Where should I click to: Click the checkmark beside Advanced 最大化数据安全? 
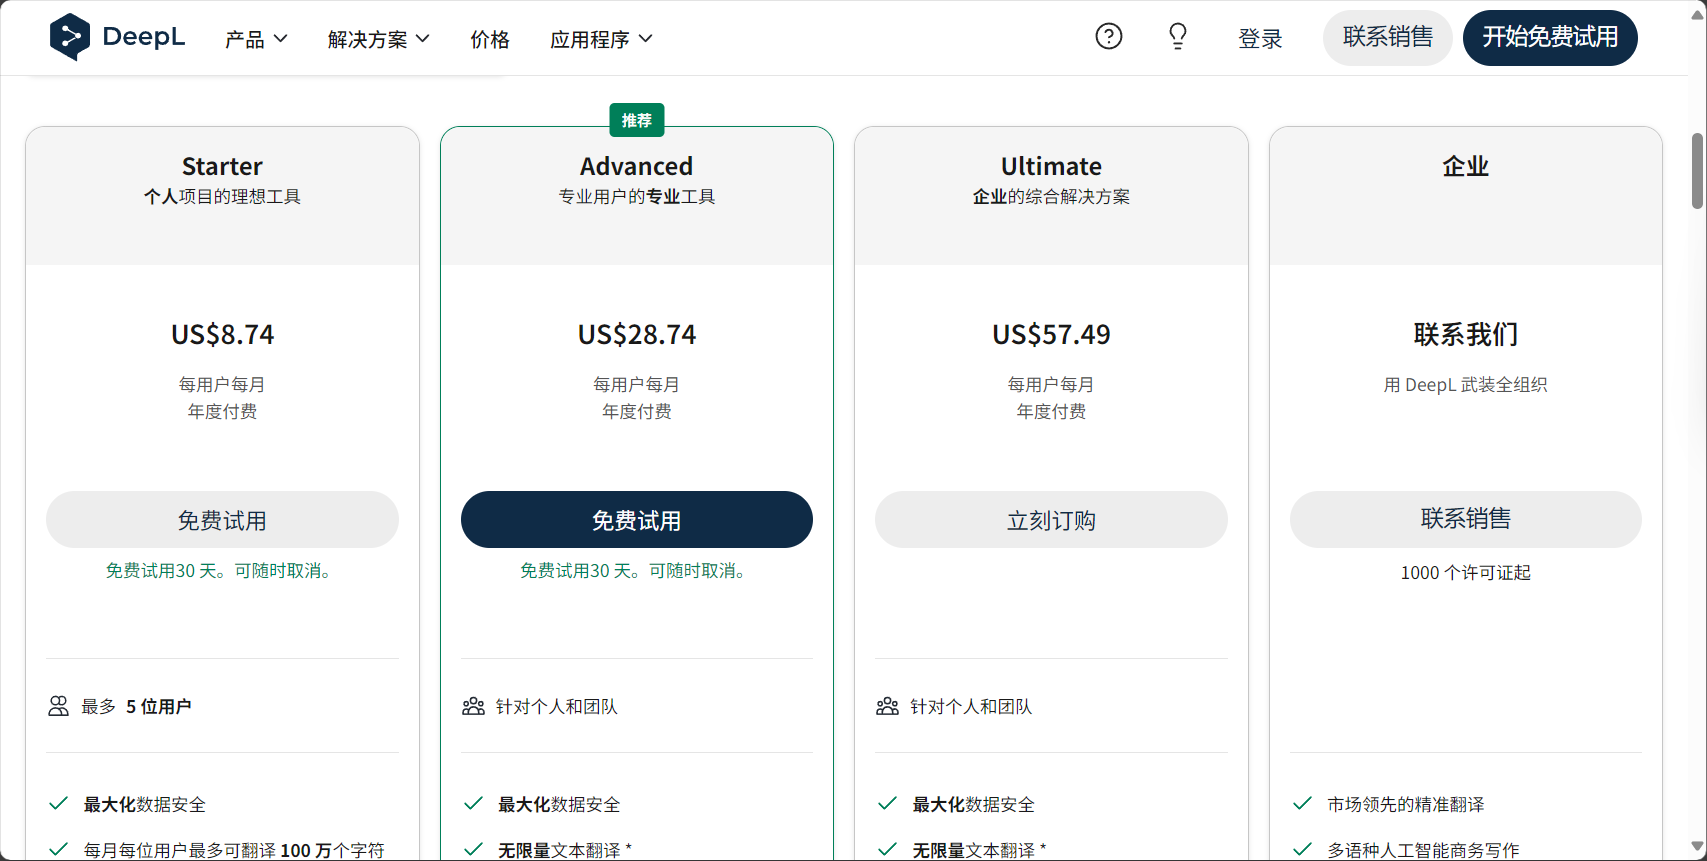pos(473,803)
